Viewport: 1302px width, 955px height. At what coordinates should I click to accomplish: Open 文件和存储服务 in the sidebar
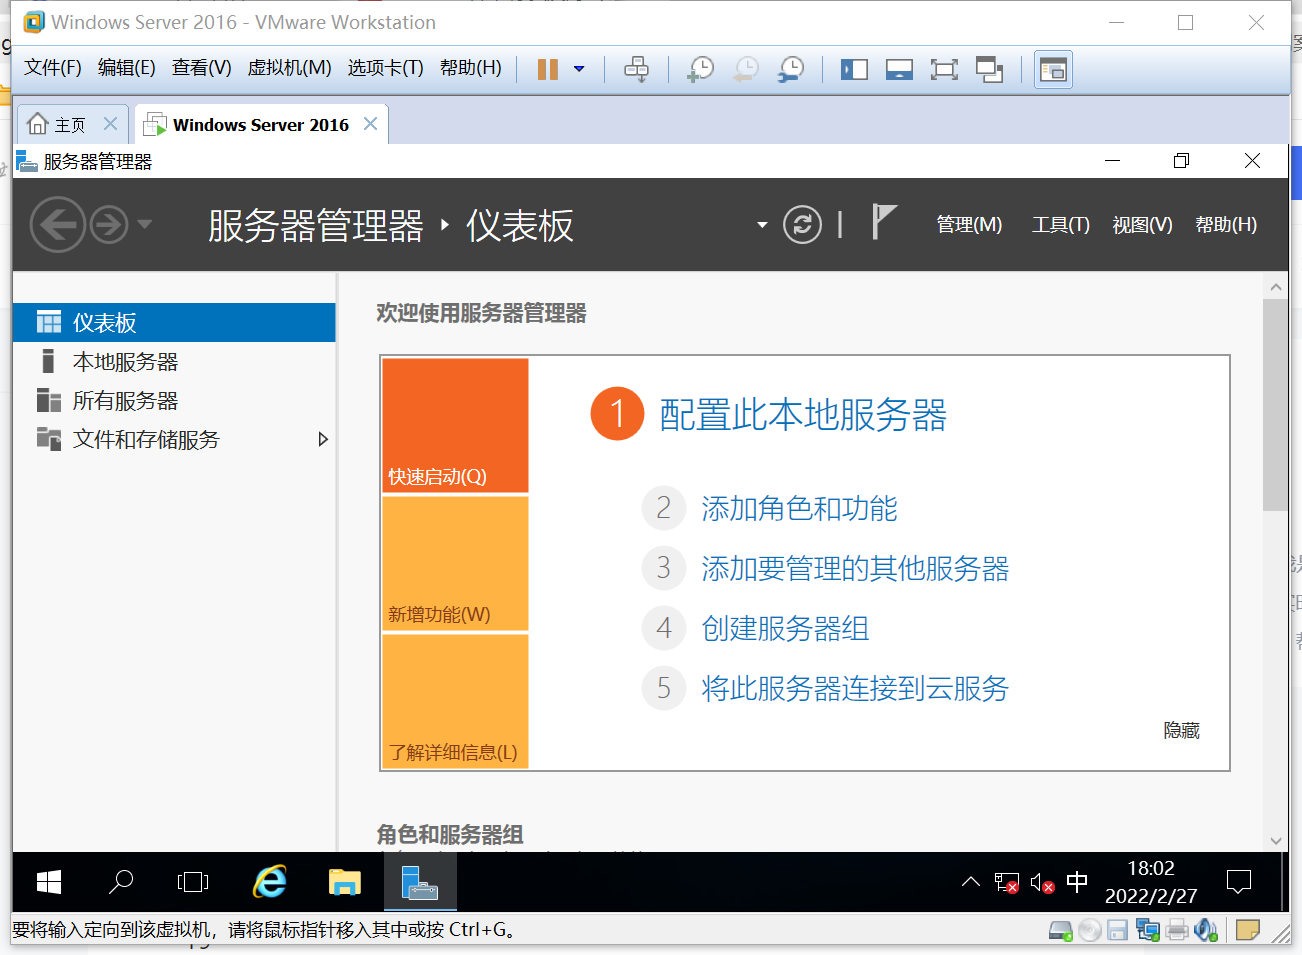[x=174, y=439]
